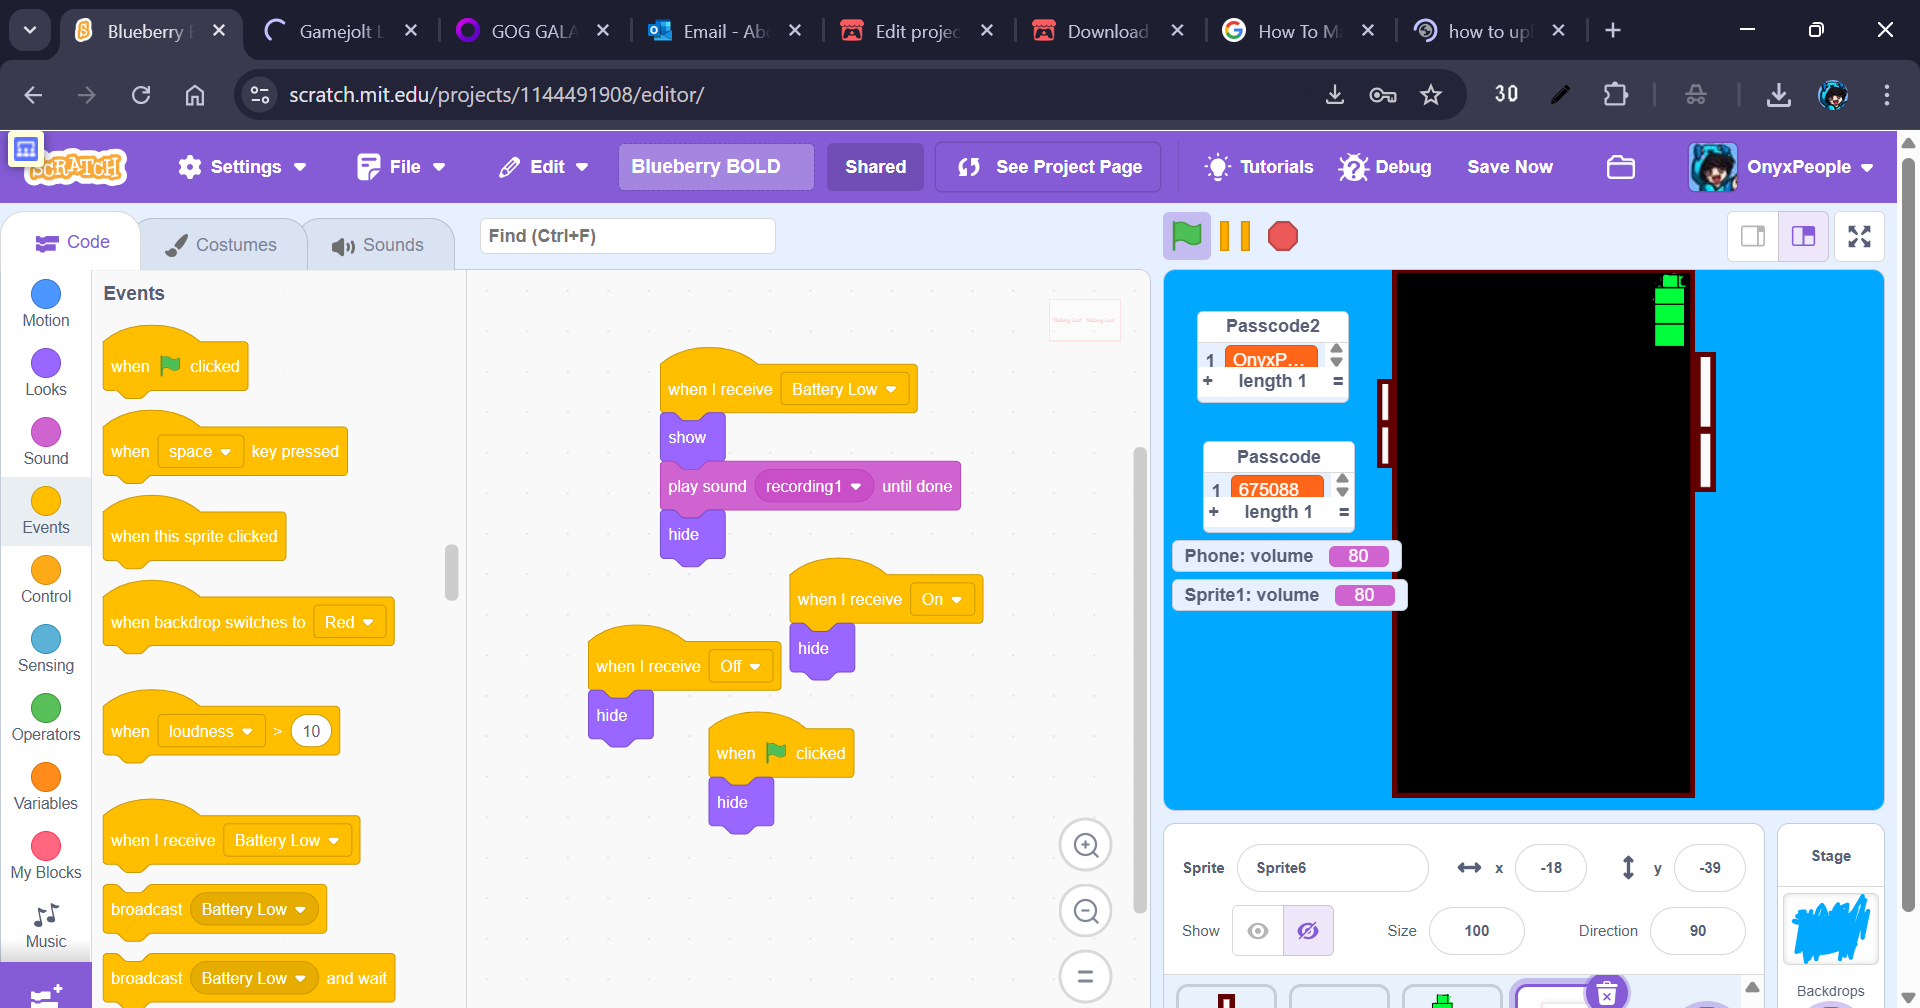Viewport: 1920px width, 1008px height.
Task: Bookmark this page with the star icon
Action: (x=1431, y=95)
